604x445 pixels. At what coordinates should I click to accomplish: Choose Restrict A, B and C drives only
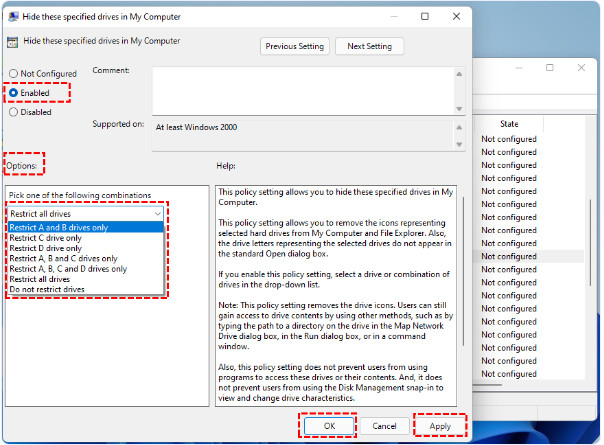coord(86,259)
